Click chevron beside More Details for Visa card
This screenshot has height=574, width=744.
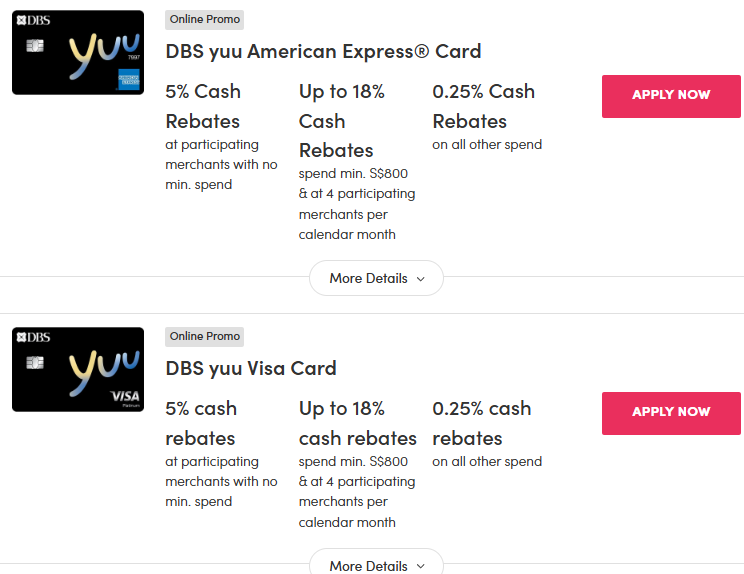(420, 566)
